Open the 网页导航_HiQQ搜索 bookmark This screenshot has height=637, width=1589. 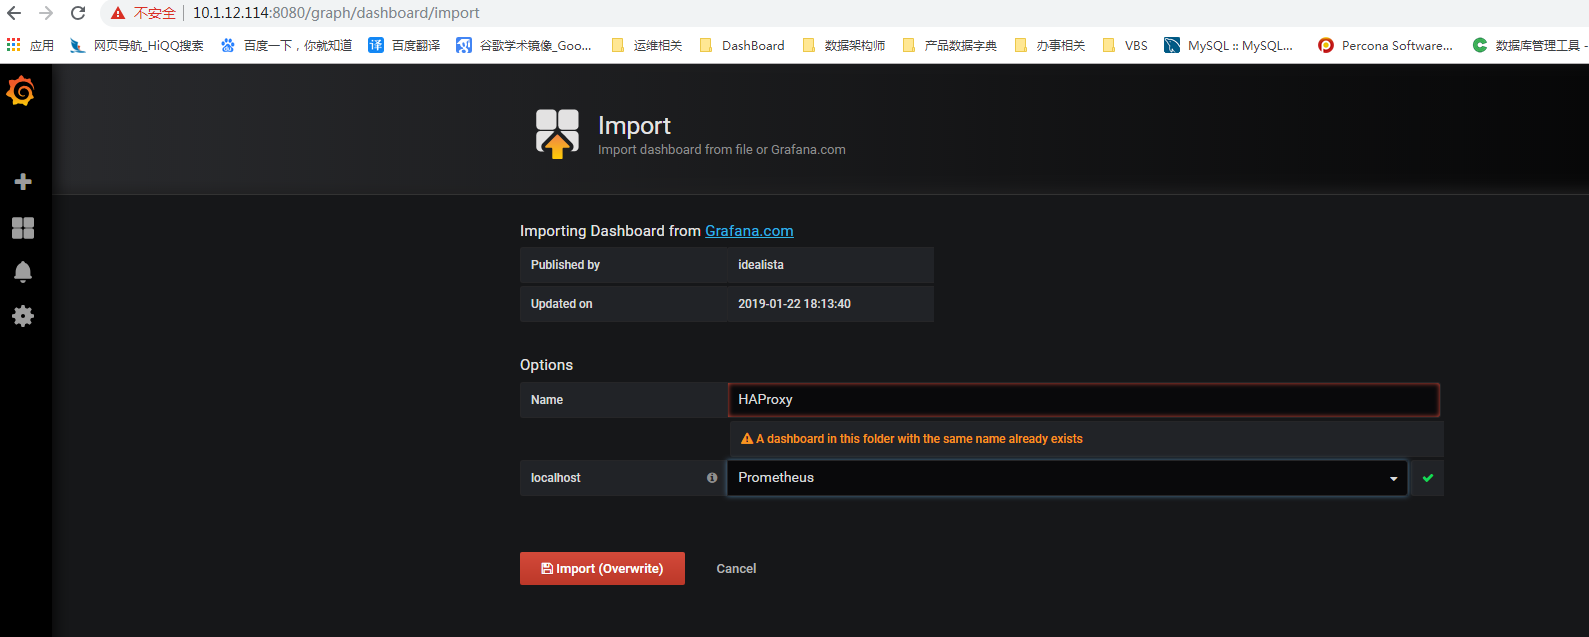coord(136,45)
